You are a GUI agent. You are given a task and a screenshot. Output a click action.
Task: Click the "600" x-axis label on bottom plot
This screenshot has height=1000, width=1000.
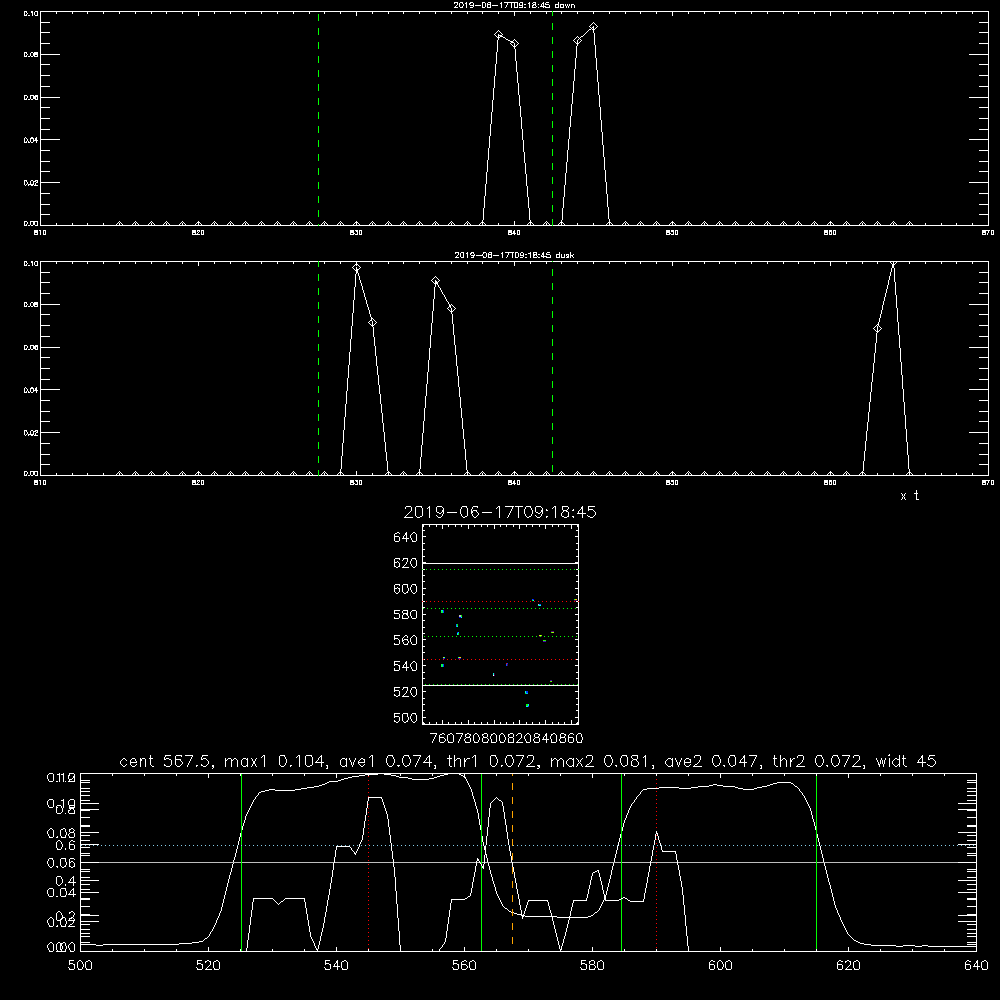[x=721, y=966]
